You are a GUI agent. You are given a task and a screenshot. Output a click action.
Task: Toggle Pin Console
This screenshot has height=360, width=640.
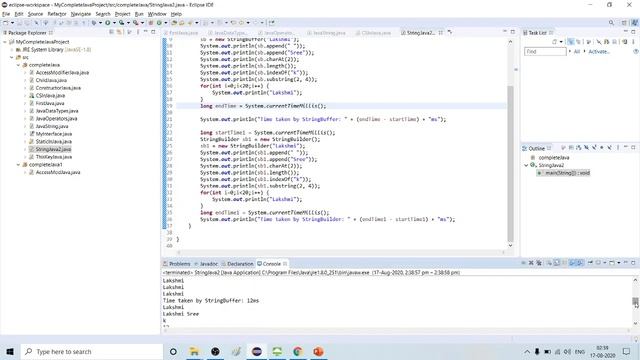[x=590, y=263]
